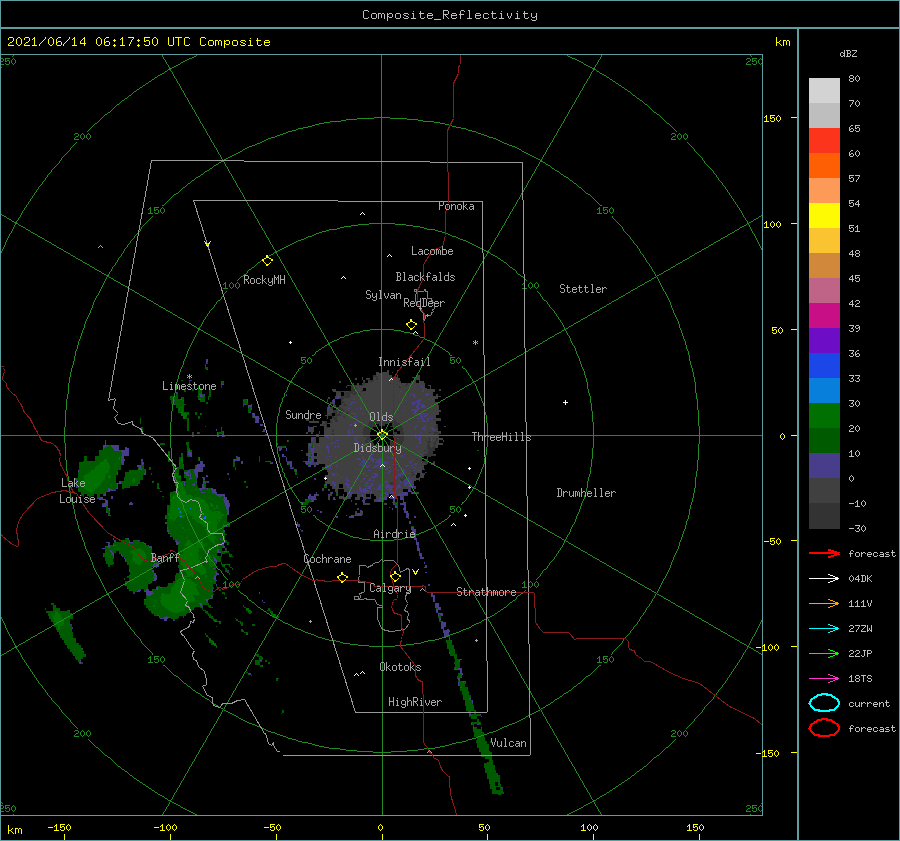Click the Didsbury city label
This screenshot has width=900, height=841.
click(378, 448)
